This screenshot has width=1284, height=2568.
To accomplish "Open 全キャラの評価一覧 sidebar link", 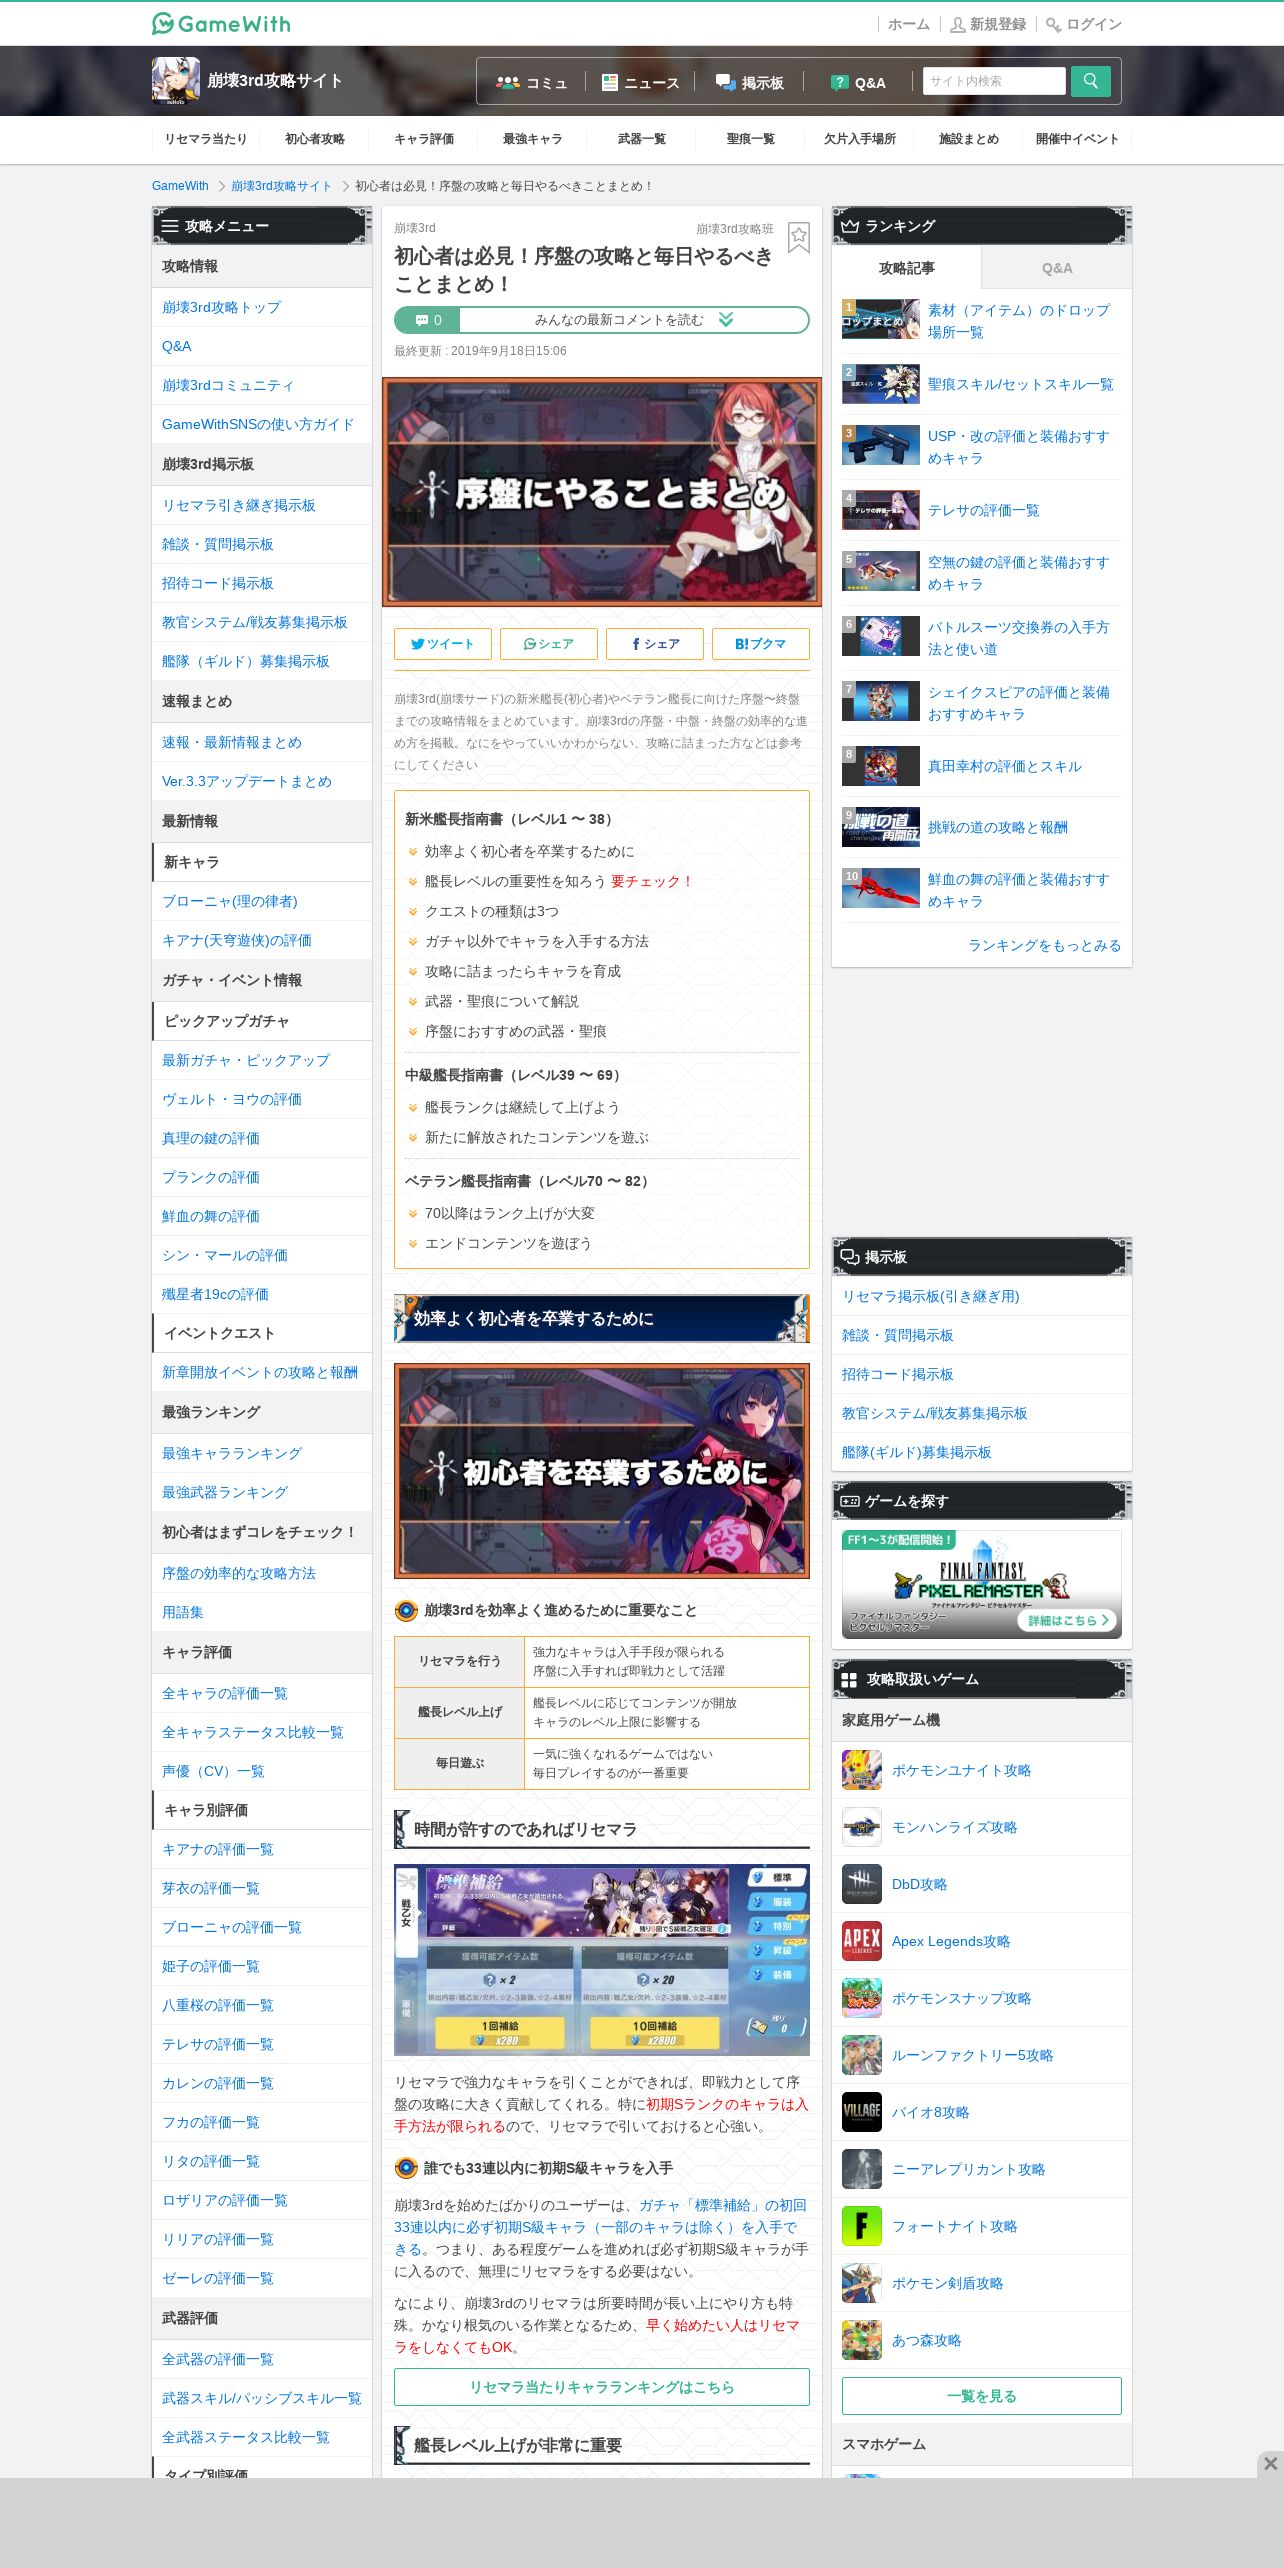I will tap(261, 1693).
